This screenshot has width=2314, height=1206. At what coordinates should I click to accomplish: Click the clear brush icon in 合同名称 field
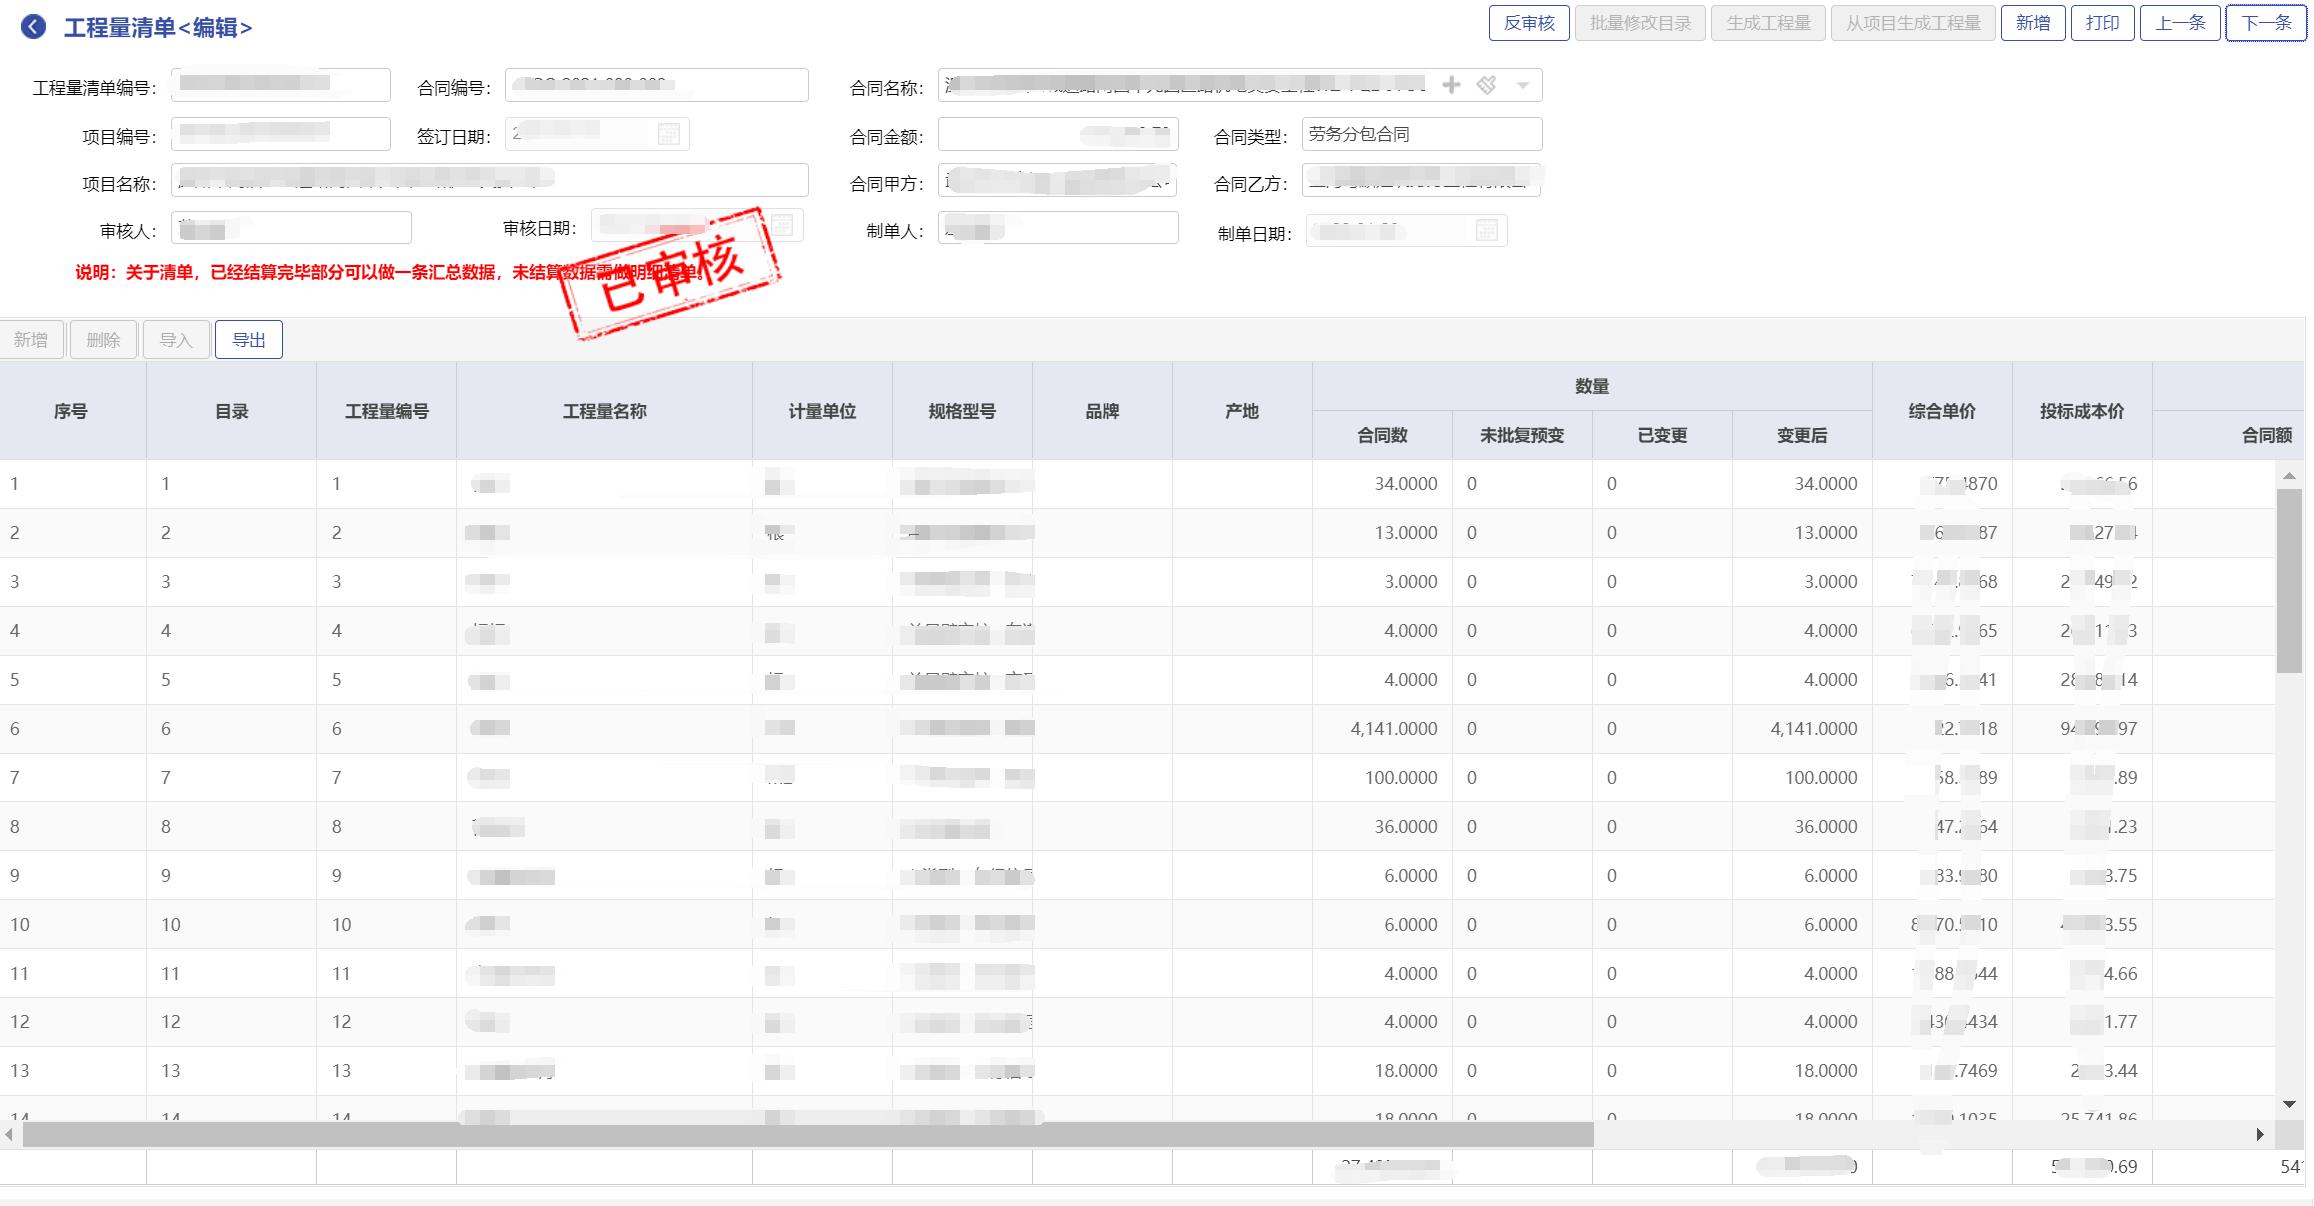(x=1487, y=85)
